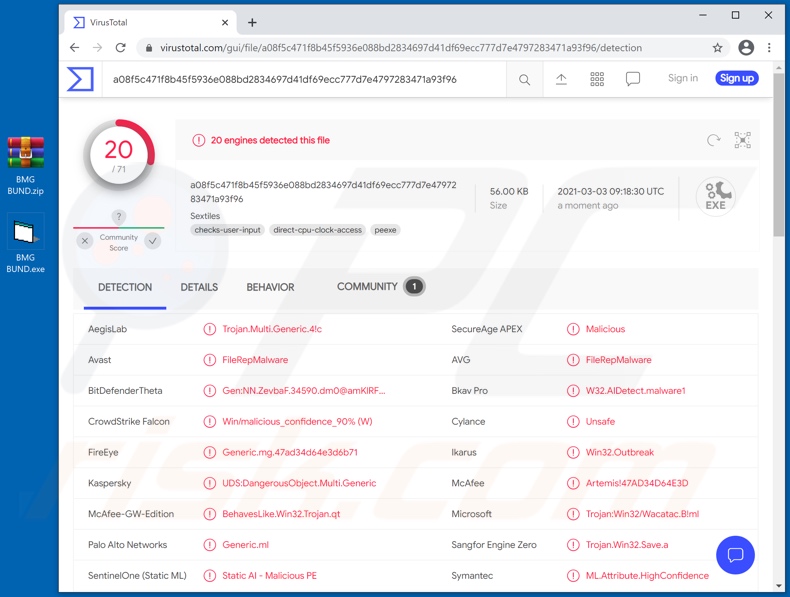Click alert icon next to 20 engines detected
Viewport: 790px width, 597px height.
[199, 140]
